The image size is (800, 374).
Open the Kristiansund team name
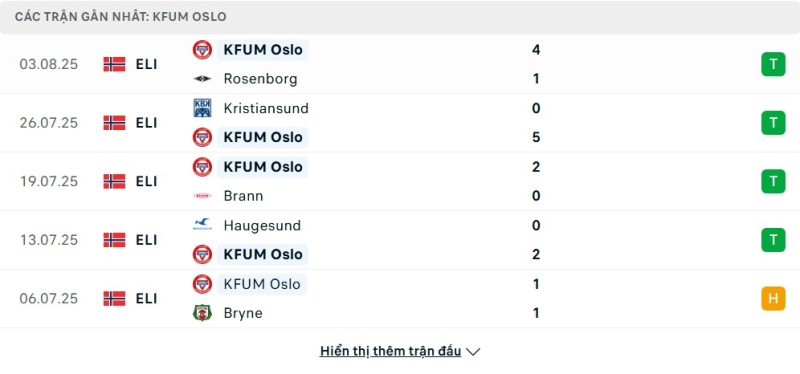(x=266, y=108)
